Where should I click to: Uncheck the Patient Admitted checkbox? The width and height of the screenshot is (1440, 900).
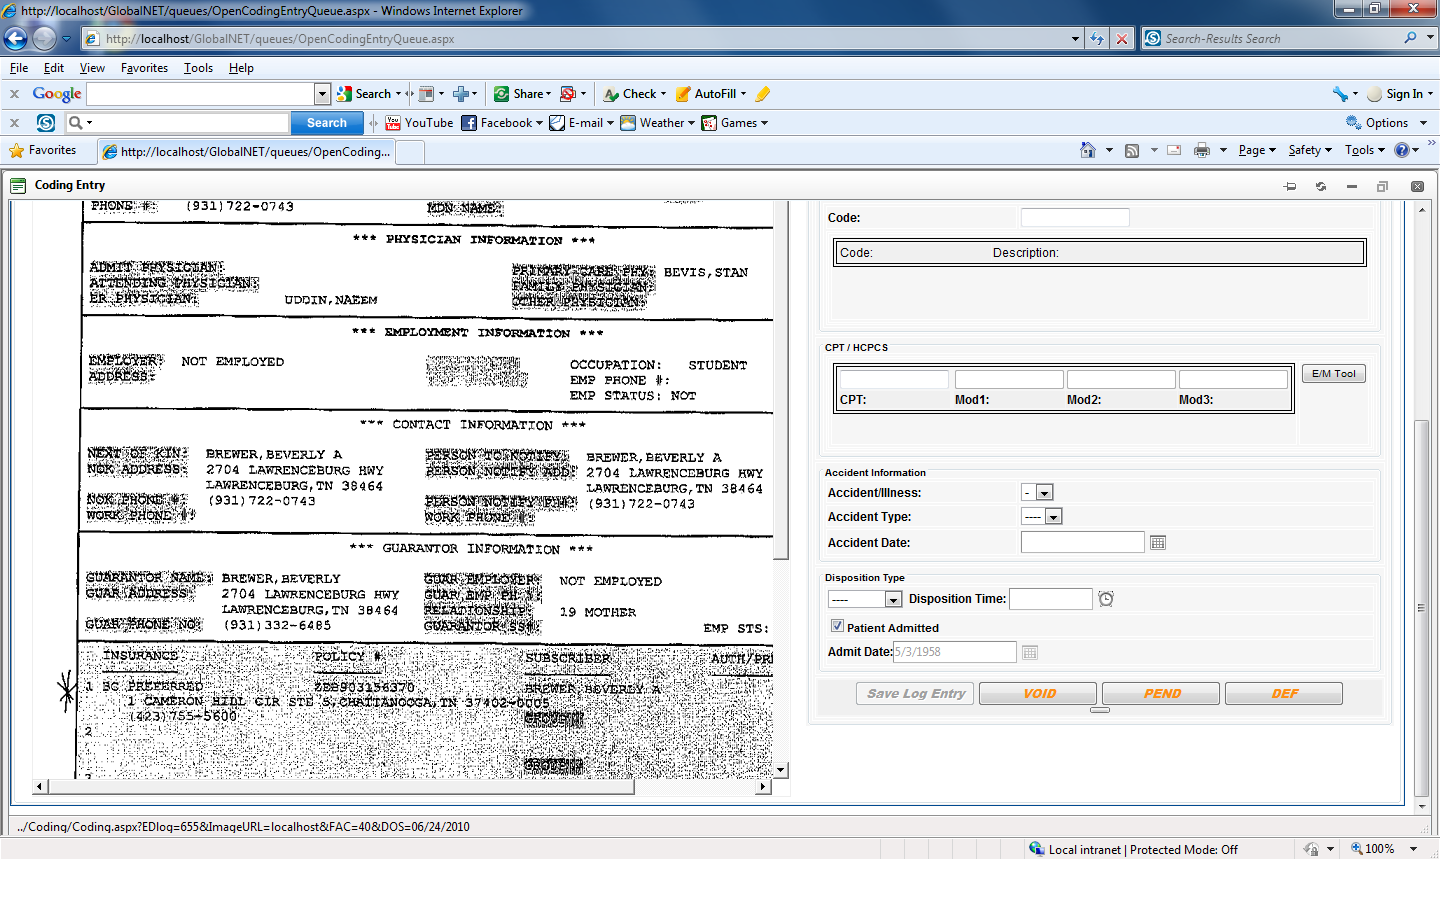[837, 626]
